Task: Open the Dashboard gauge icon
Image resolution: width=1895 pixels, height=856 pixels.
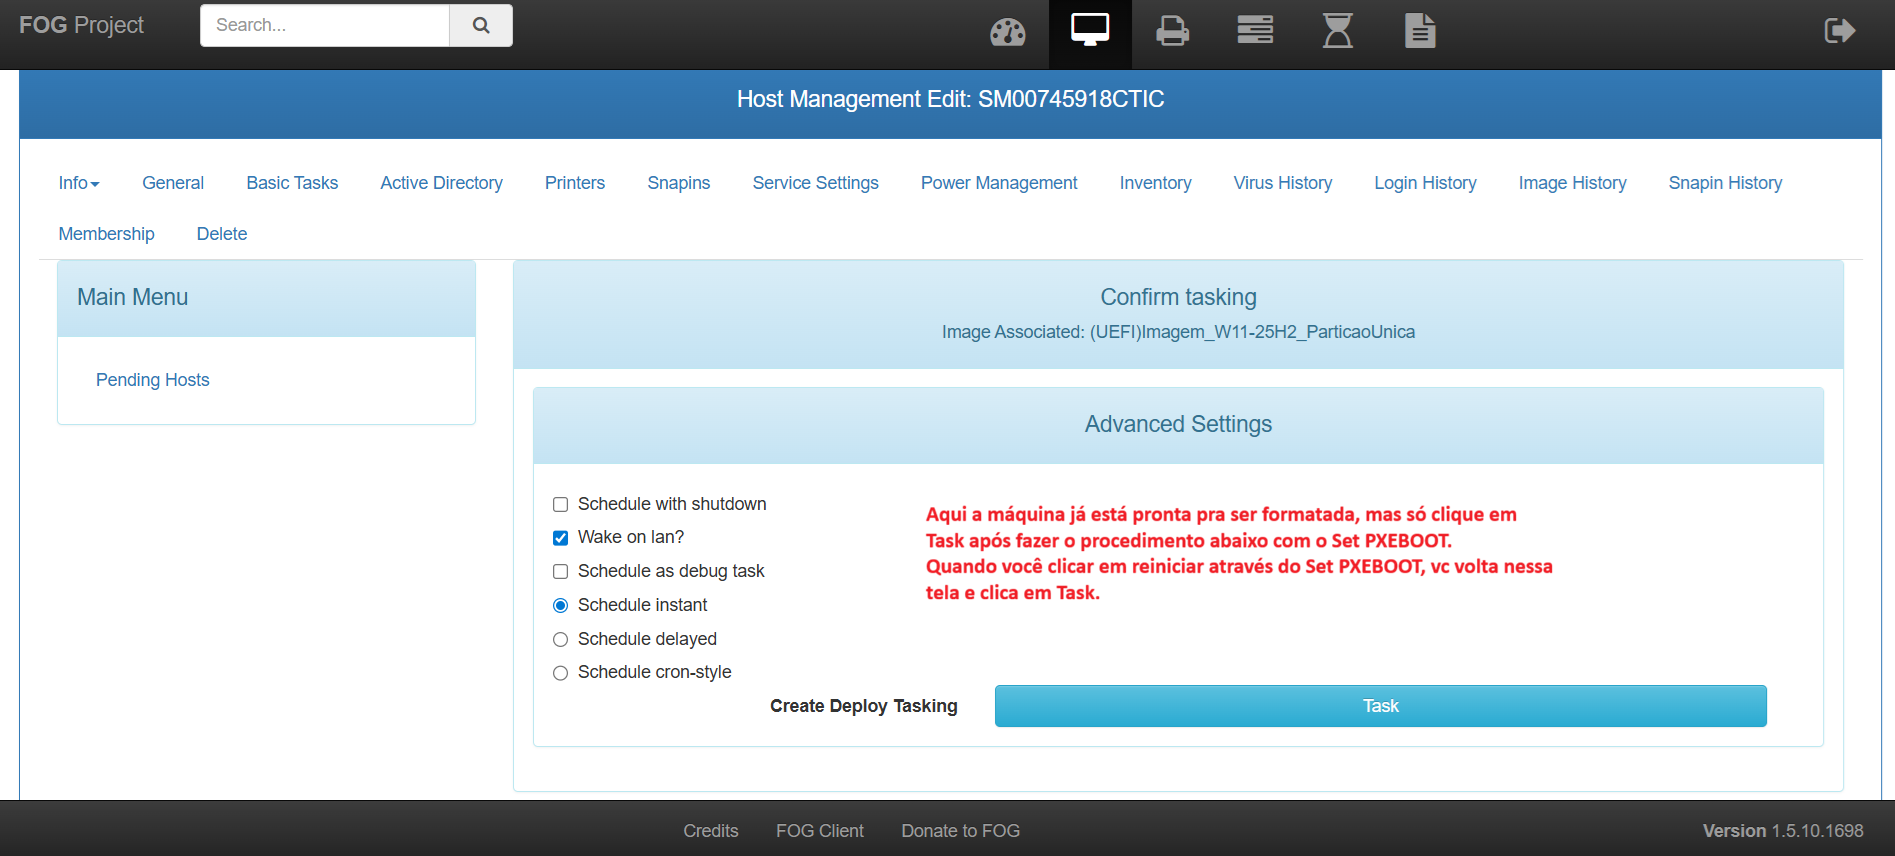Action: coord(1007,32)
